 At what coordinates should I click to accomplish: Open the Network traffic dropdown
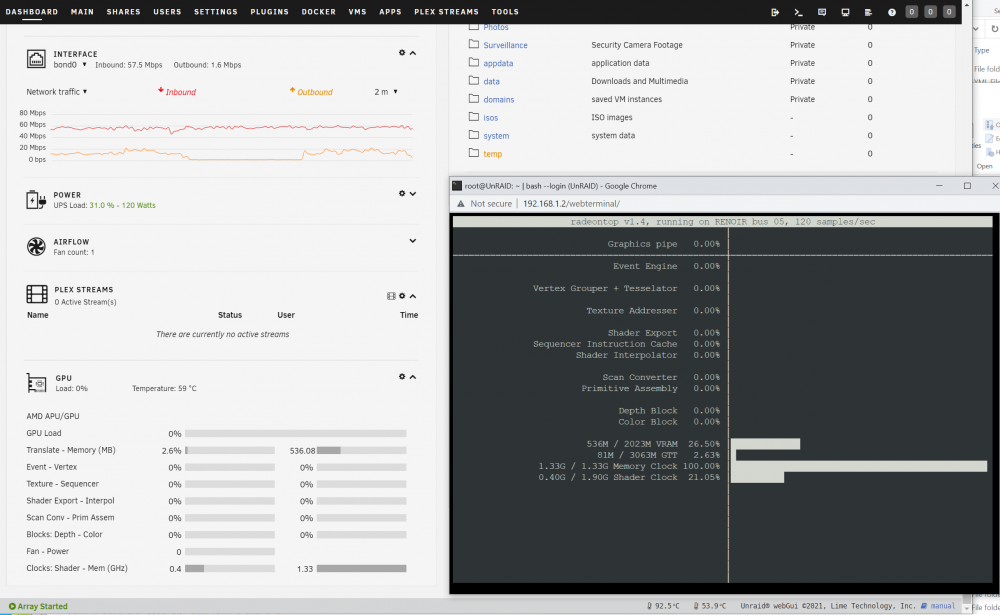click(x=57, y=92)
